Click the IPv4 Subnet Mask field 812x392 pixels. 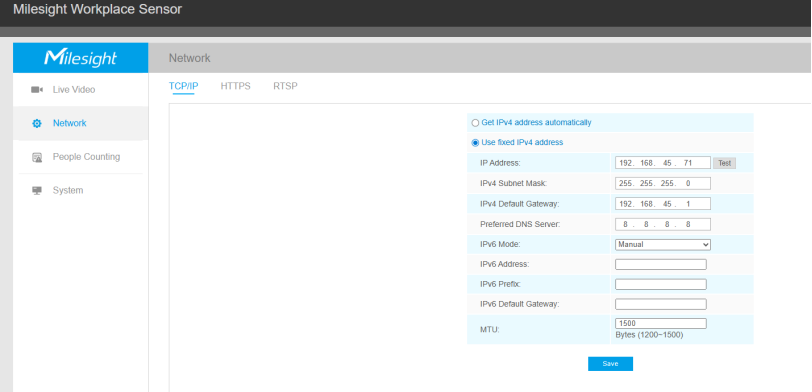(663, 183)
